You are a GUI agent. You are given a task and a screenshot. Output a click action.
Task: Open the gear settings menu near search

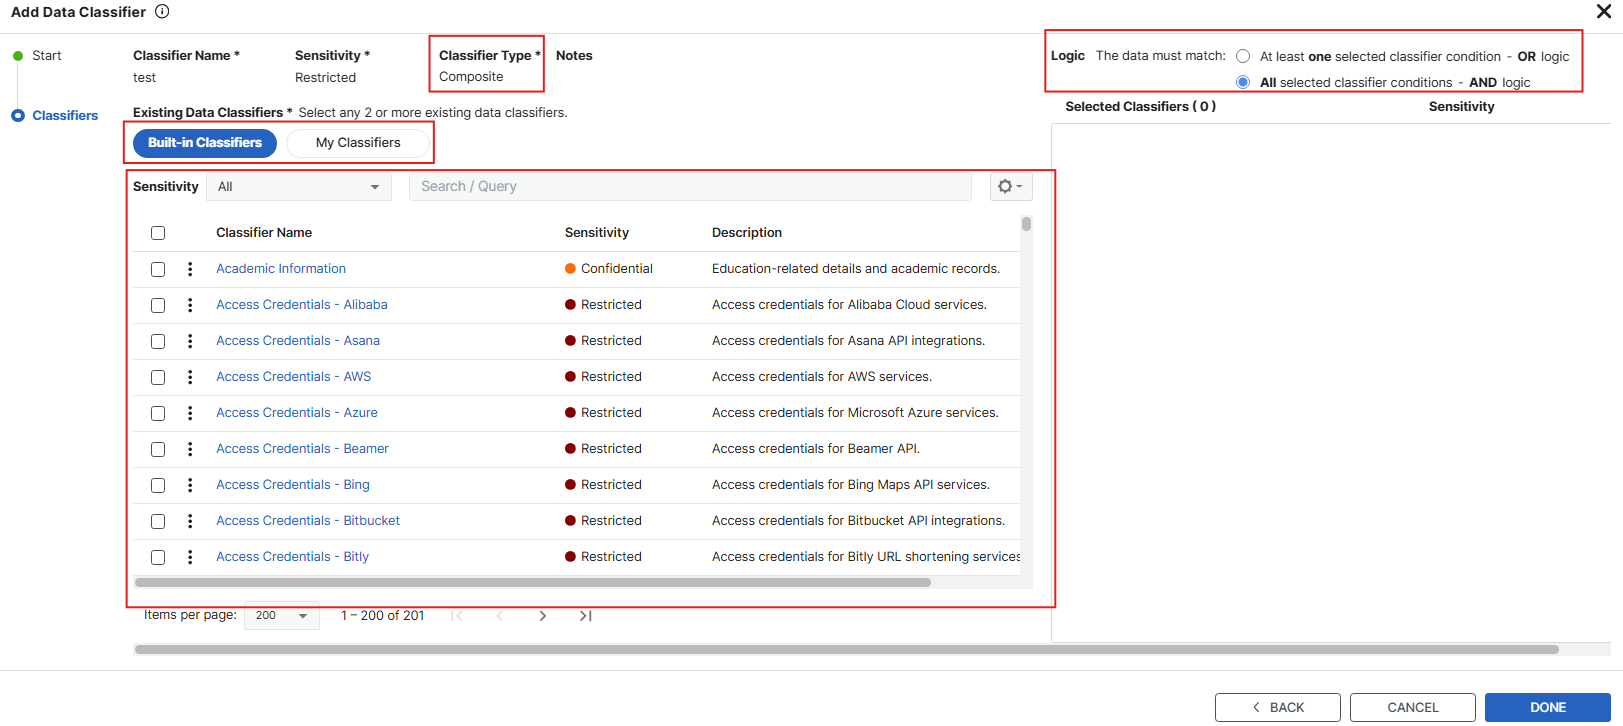pyautogui.click(x=1010, y=187)
